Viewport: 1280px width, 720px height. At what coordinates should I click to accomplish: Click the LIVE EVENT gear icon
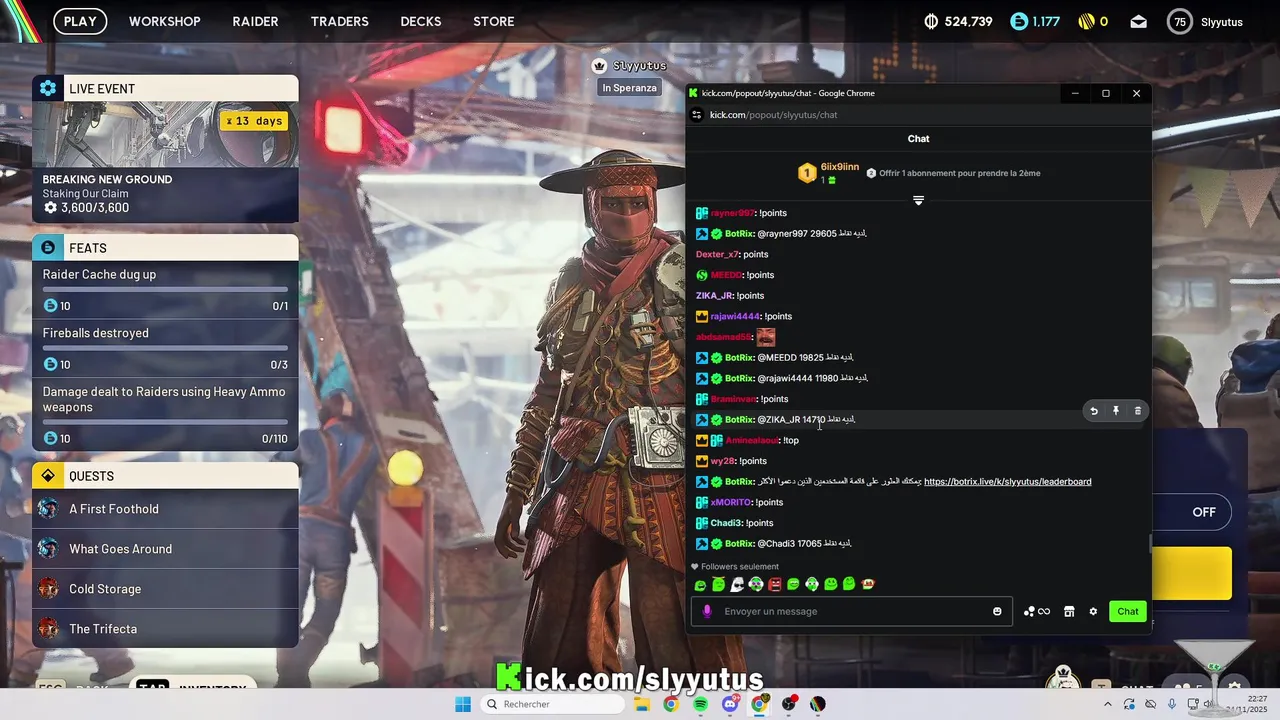[x=48, y=88]
